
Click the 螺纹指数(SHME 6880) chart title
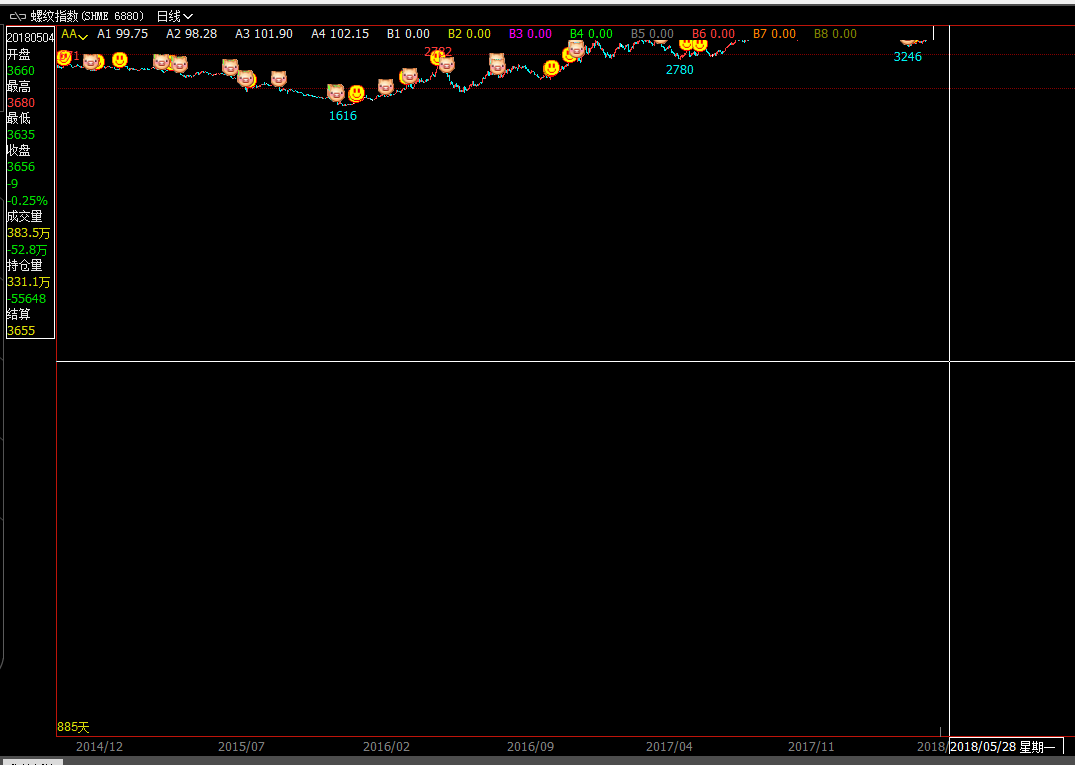[87, 16]
